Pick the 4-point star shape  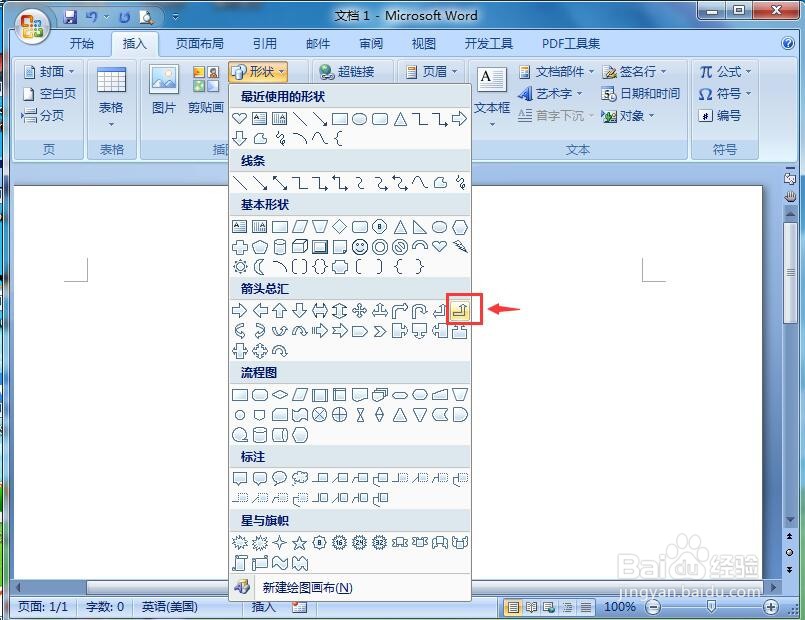280,542
